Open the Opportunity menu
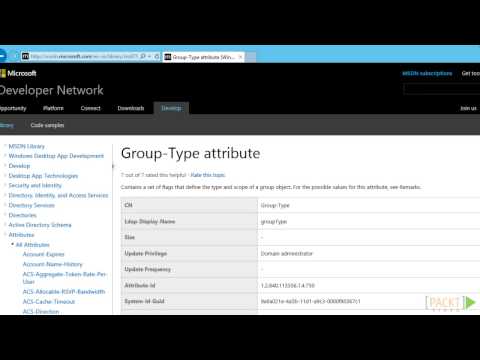 [13, 108]
